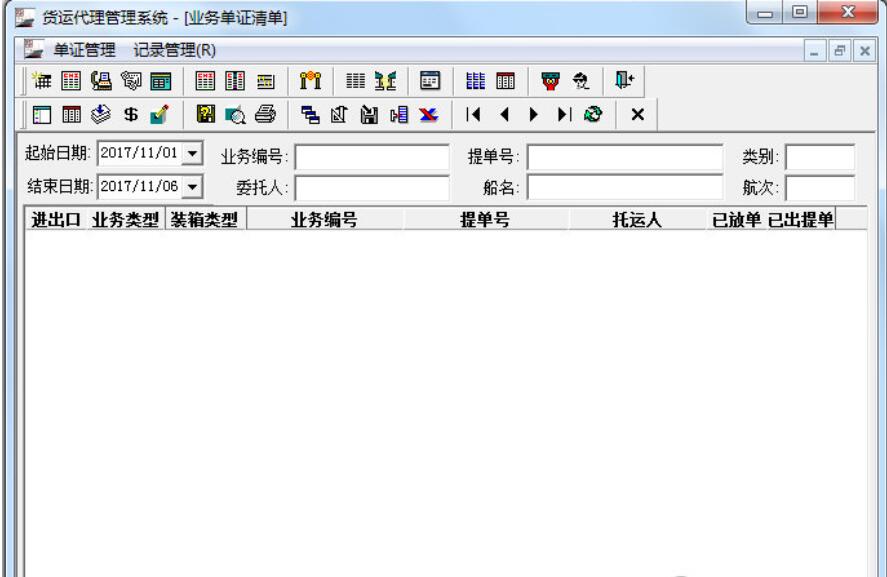
Task: Jump to first record using leftmost arrow icon
Action: click(474, 114)
